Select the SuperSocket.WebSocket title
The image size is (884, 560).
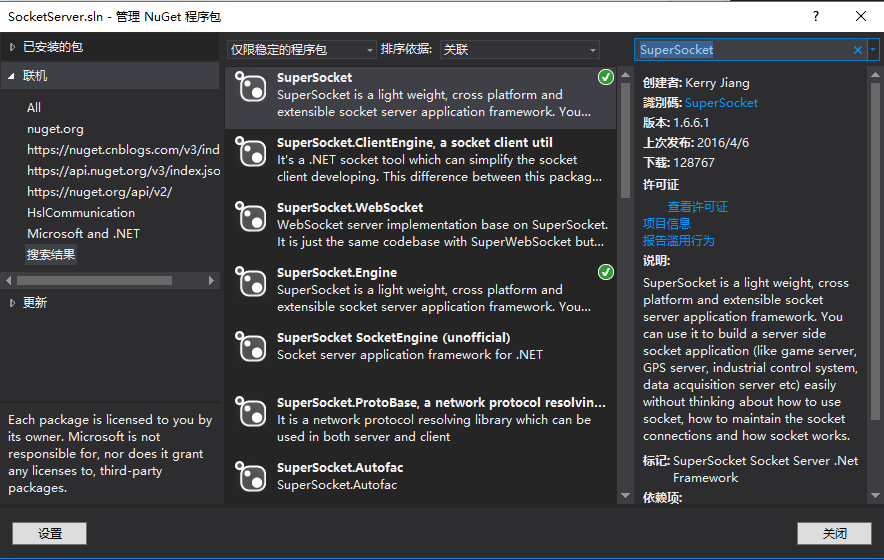[x=350, y=208]
